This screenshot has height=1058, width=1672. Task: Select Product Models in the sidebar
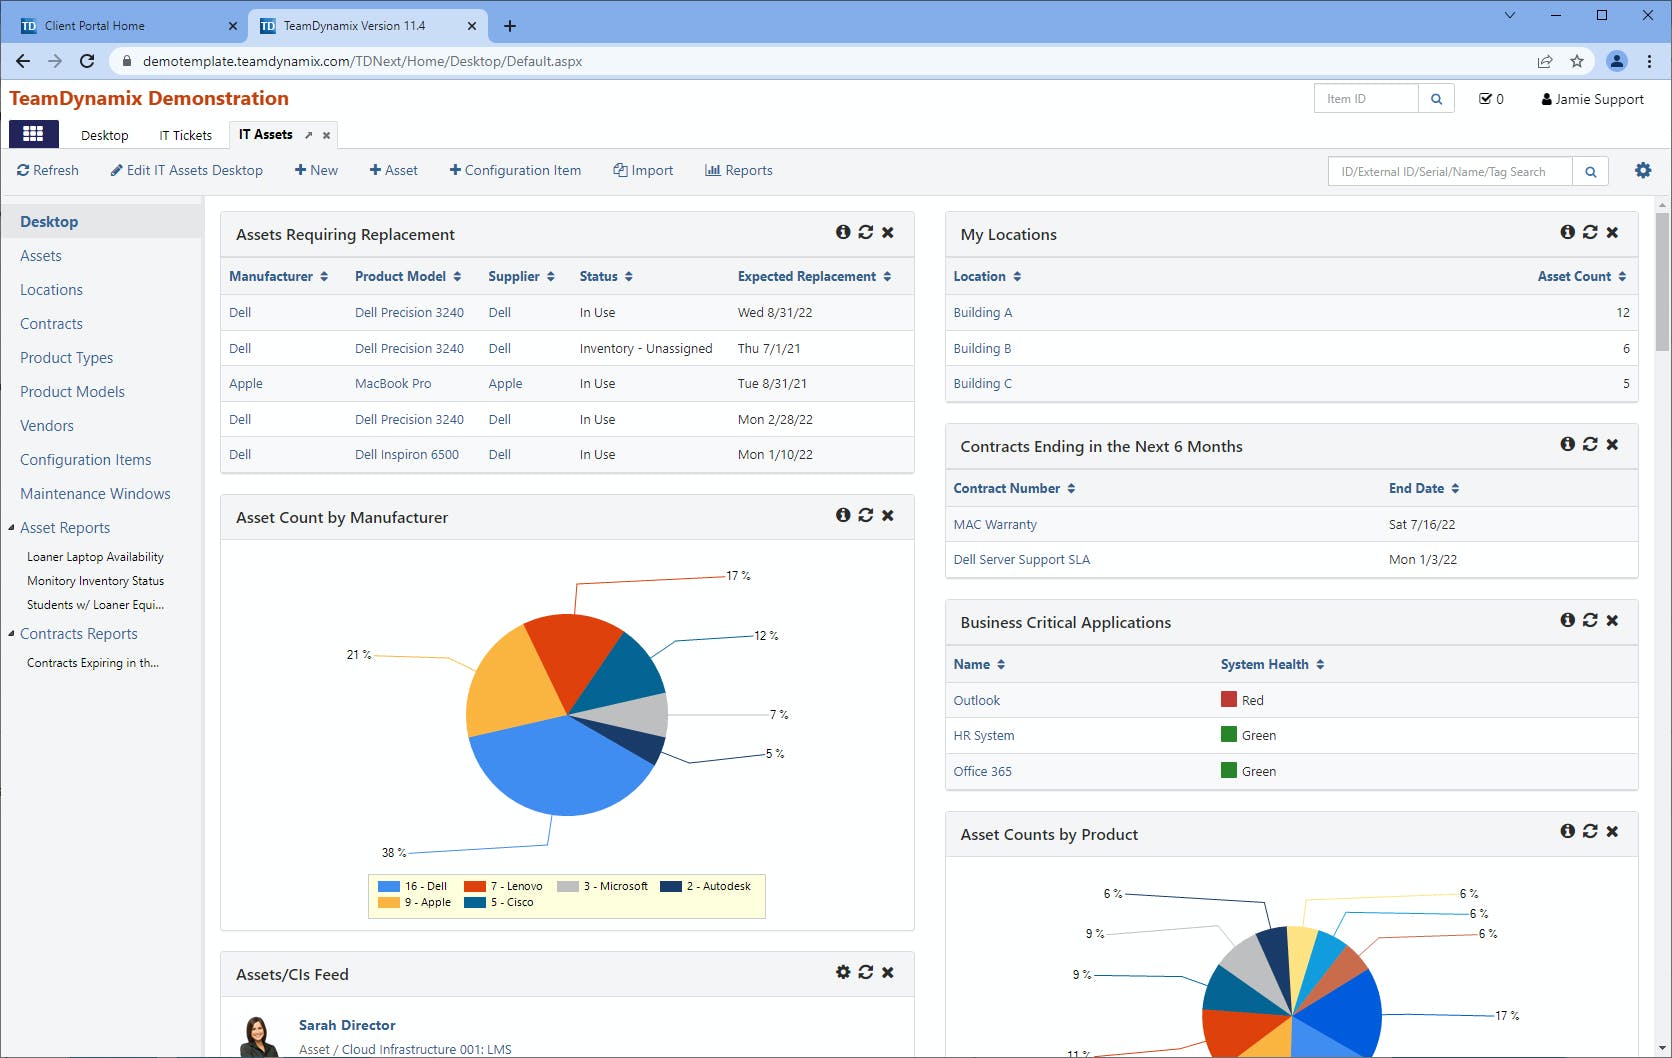pos(72,392)
